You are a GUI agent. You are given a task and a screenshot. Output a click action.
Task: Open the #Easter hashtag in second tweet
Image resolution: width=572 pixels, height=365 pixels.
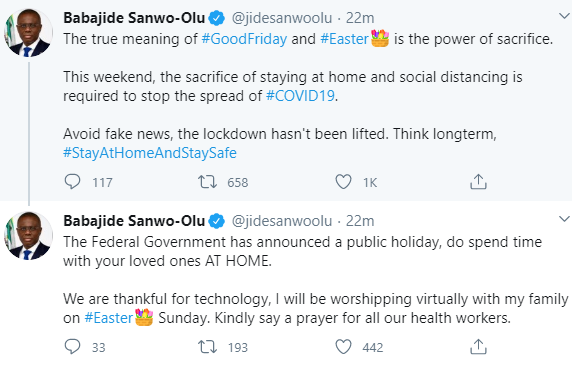[x=108, y=318]
